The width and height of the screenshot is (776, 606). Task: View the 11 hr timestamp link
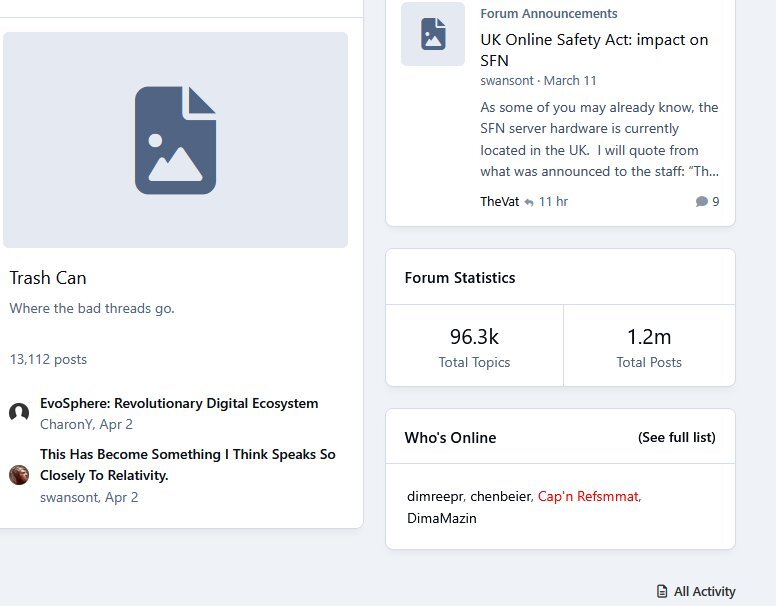[x=553, y=202]
